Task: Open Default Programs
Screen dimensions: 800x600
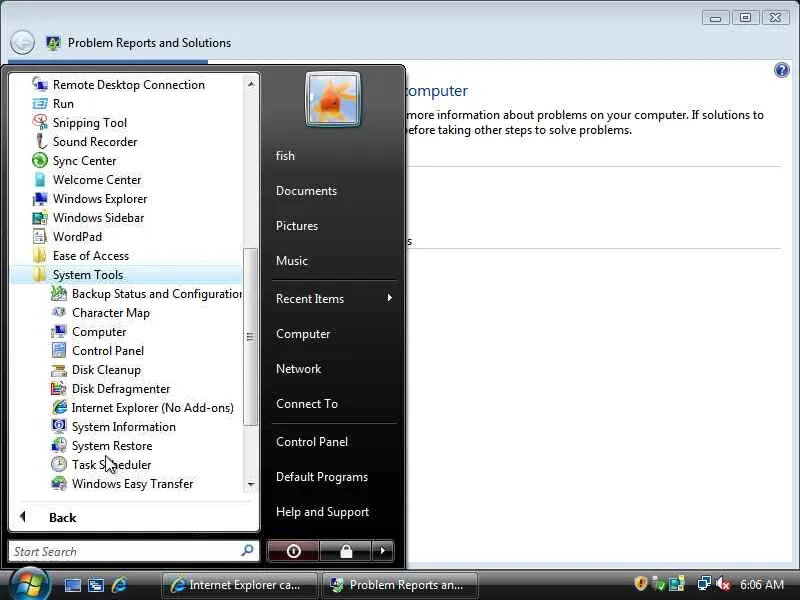Action: (x=321, y=477)
